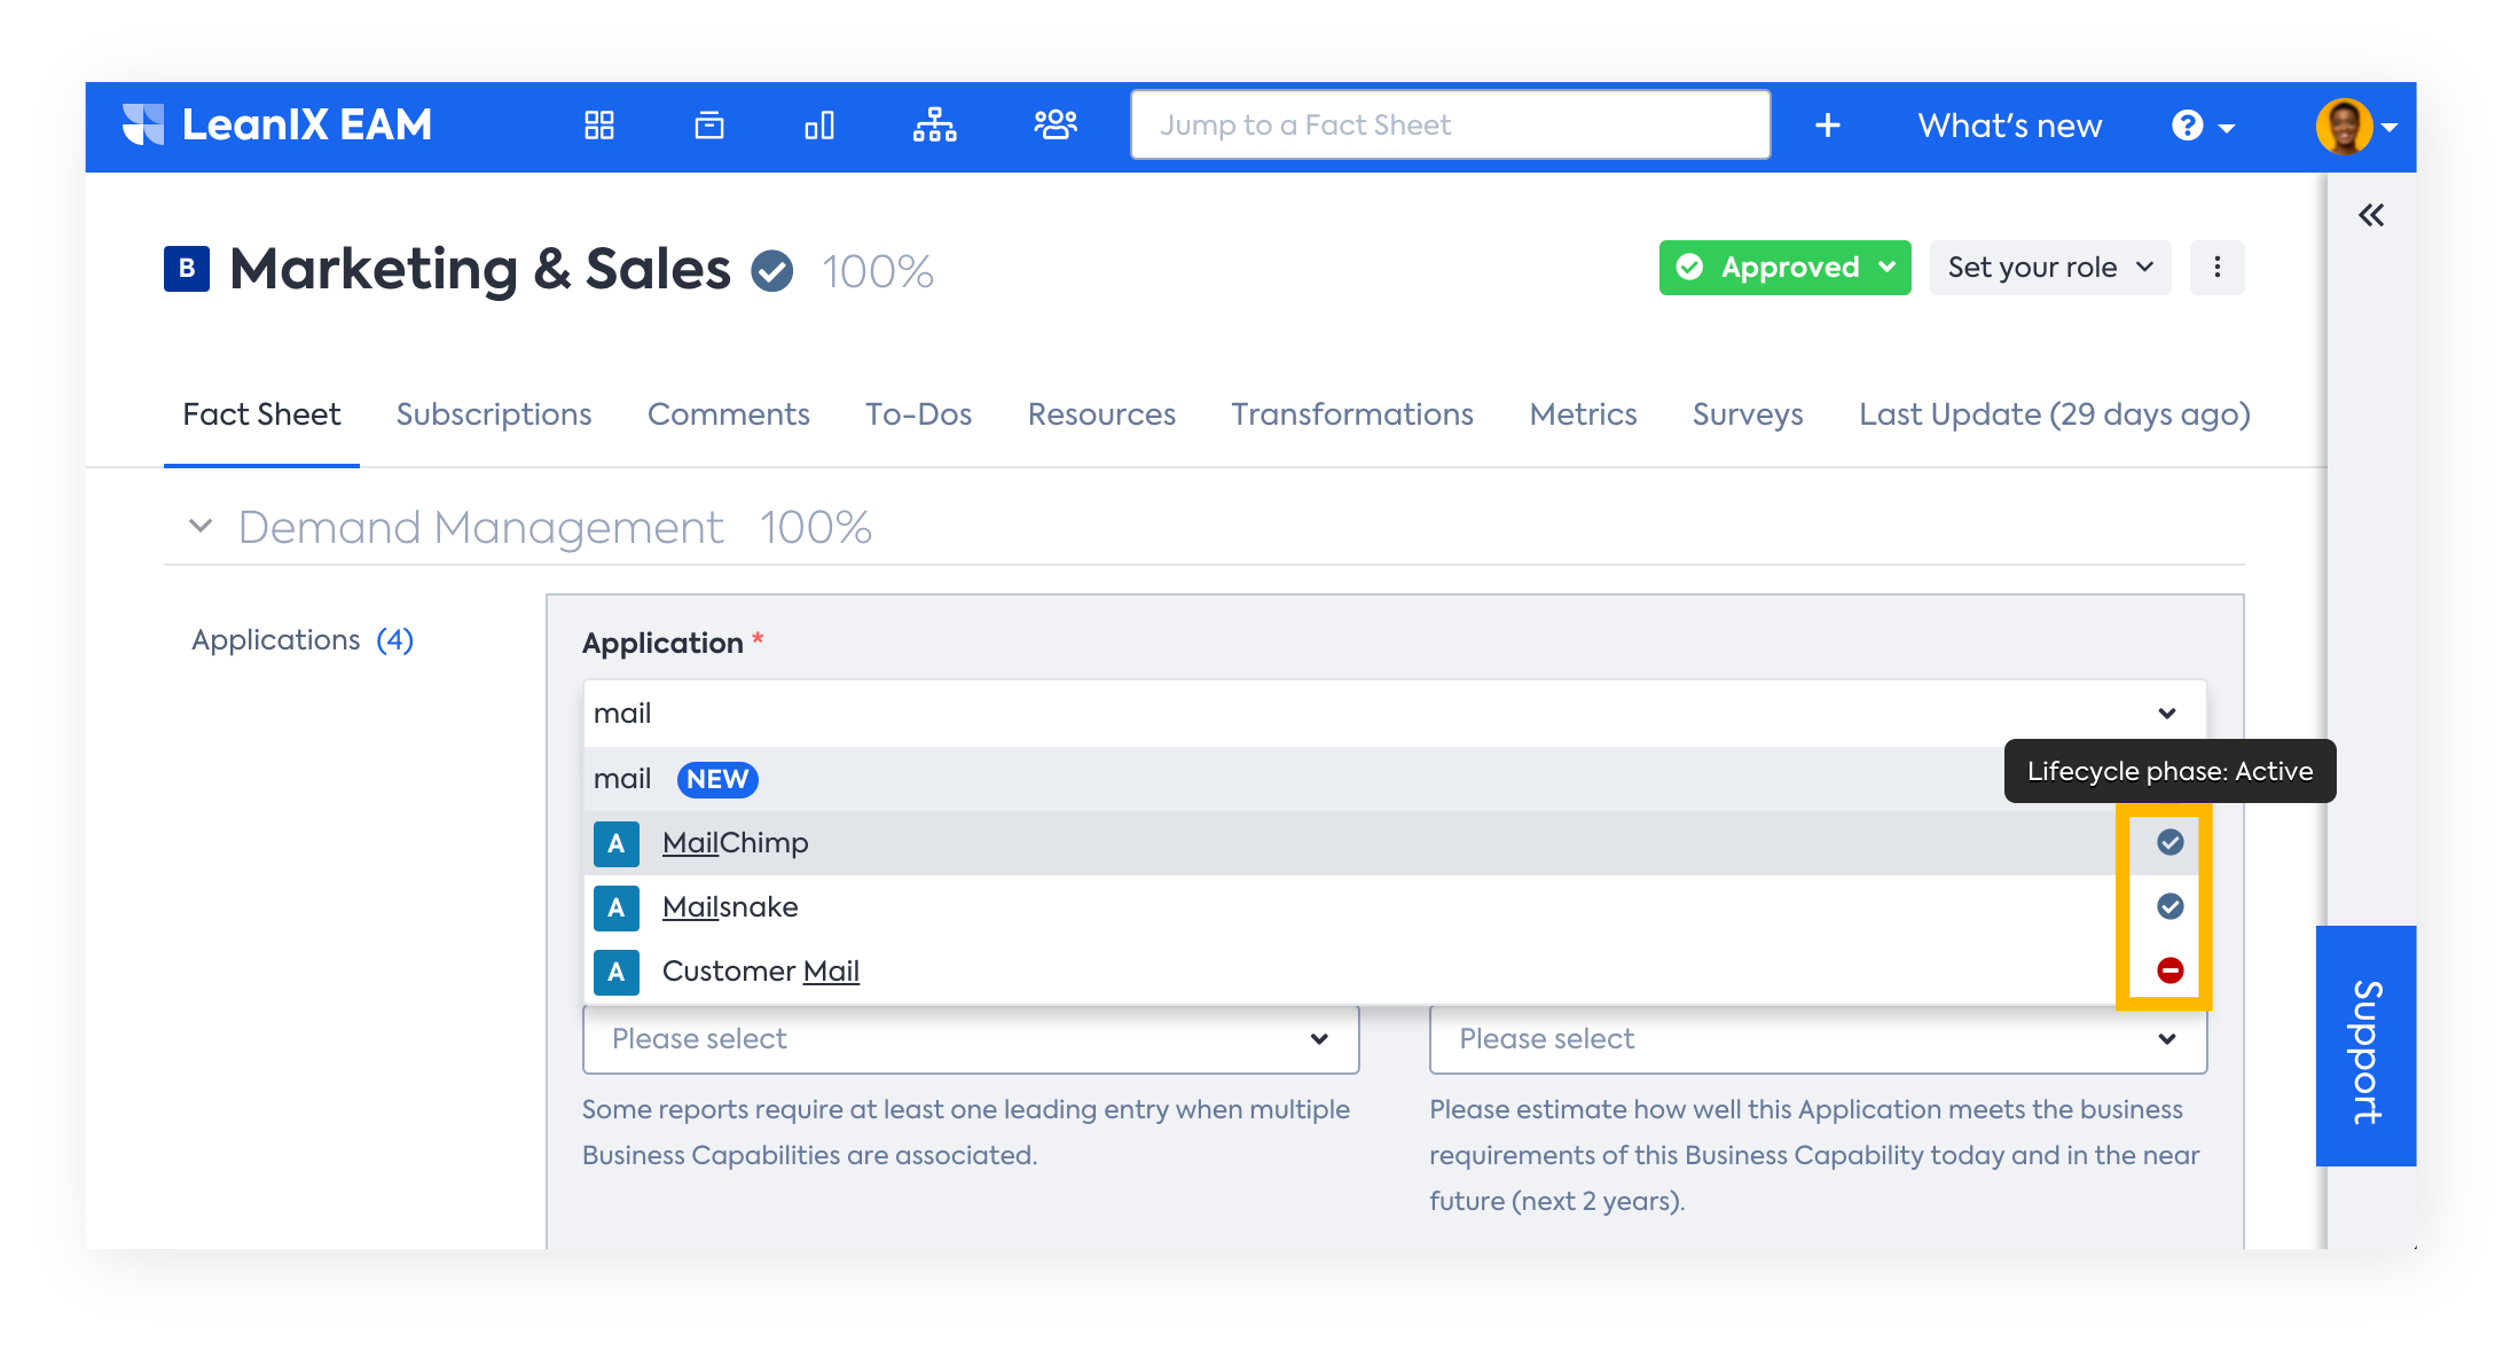2520x1352 pixels.
Task: Click the 100% completion next to title
Action: tap(877, 271)
